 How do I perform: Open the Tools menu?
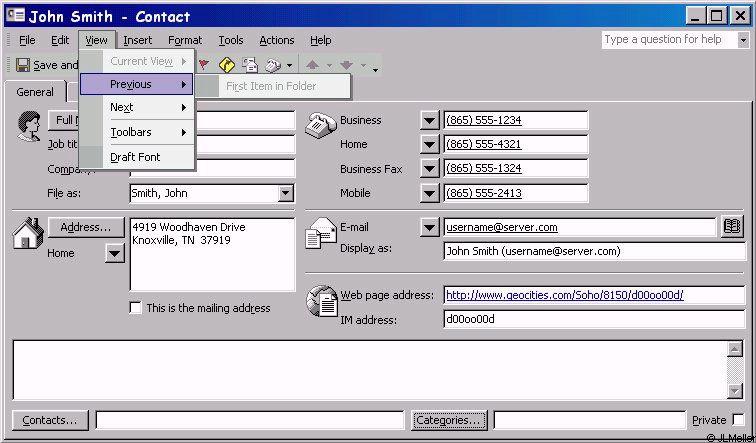tap(231, 40)
